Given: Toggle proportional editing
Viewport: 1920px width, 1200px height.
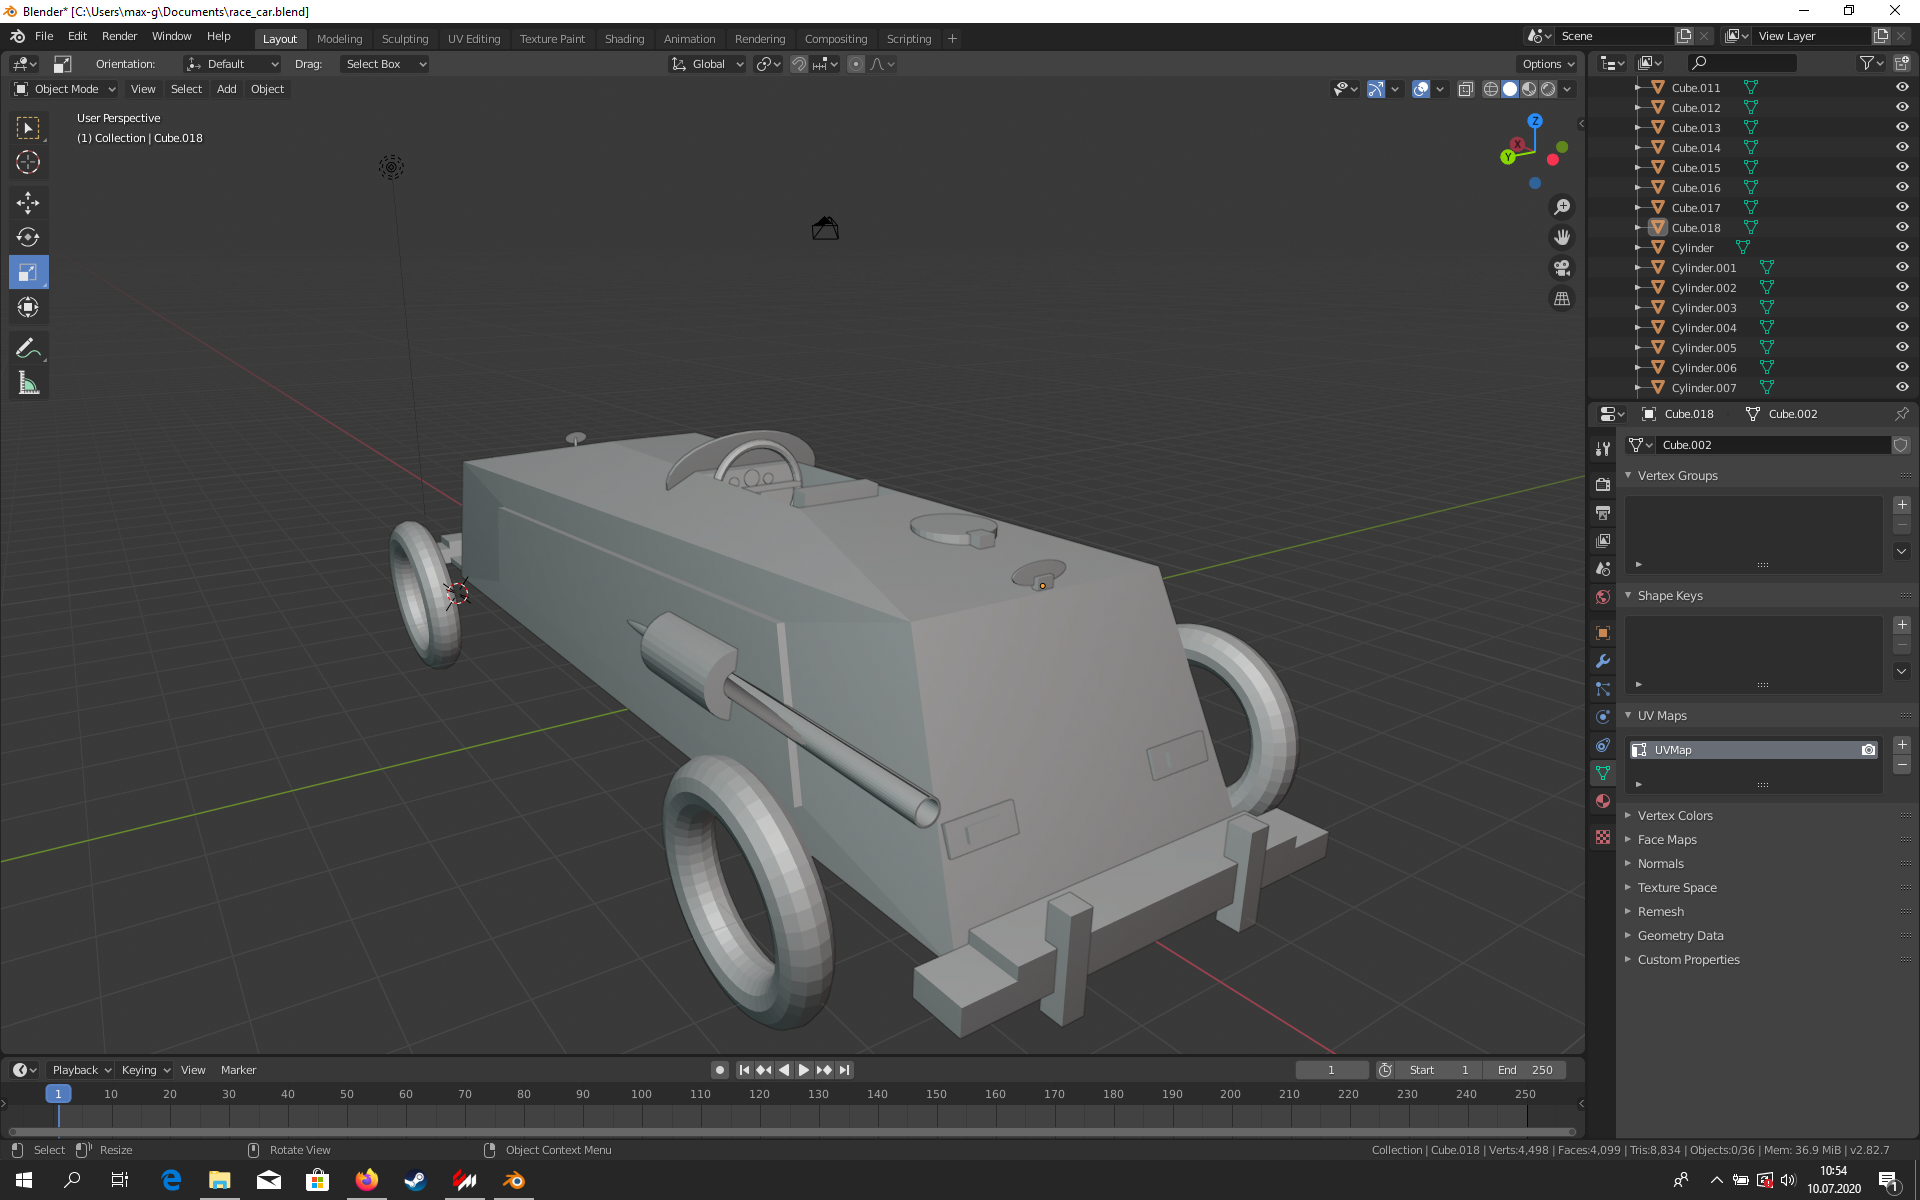Looking at the screenshot, I should (x=856, y=64).
